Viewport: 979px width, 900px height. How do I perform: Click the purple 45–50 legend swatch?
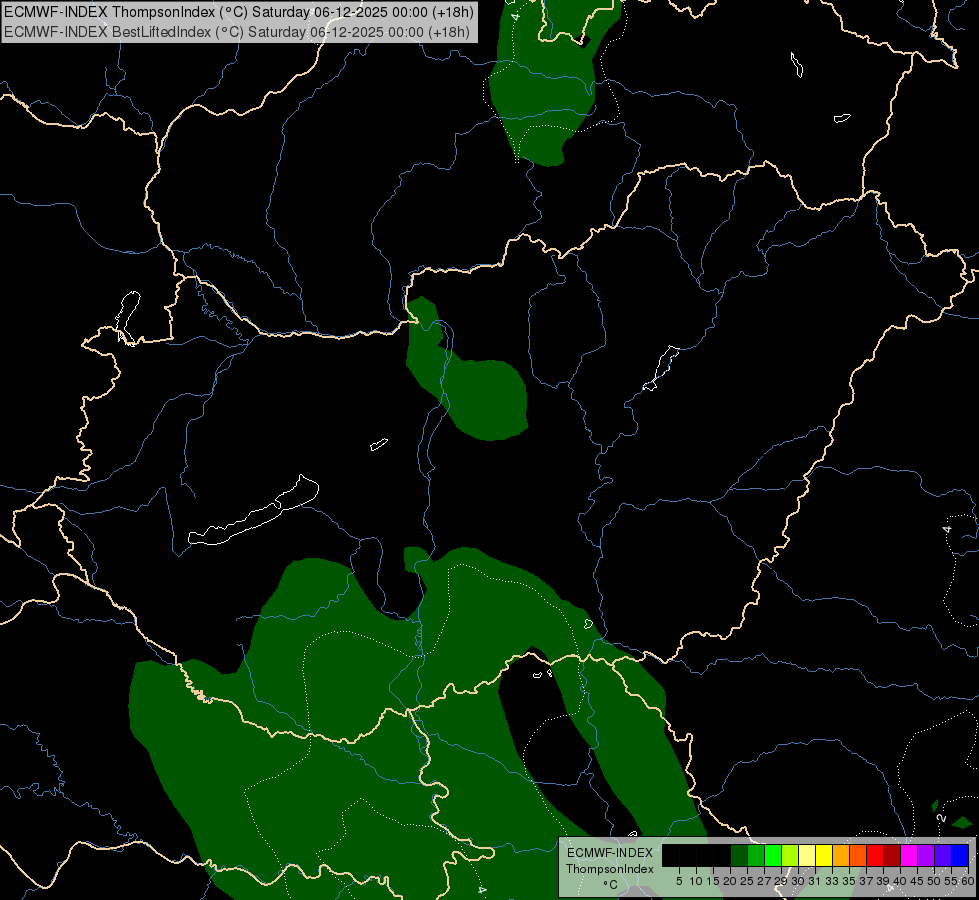[926, 855]
